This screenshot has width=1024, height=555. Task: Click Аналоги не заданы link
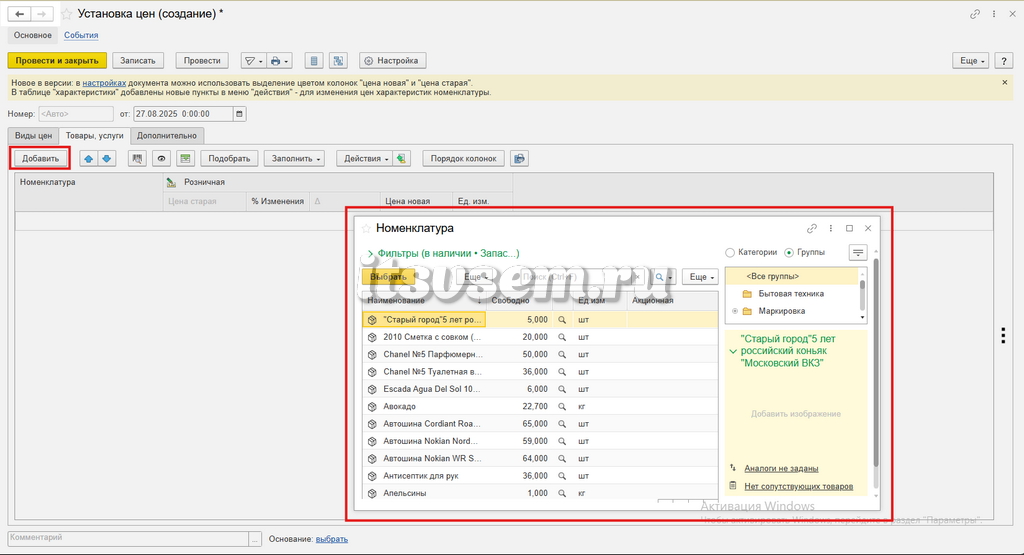[x=781, y=468]
